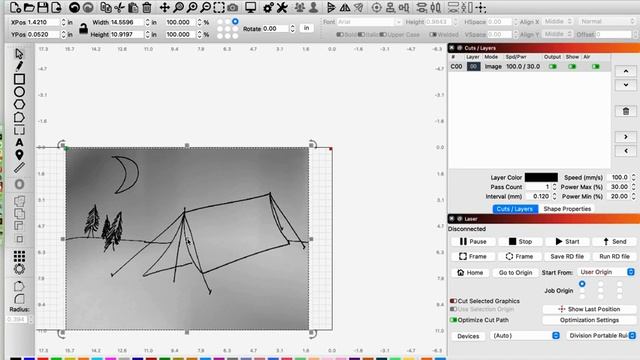Click the black Layer Color swatch
The height and width of the screenshot is (360, 640).
541,177
